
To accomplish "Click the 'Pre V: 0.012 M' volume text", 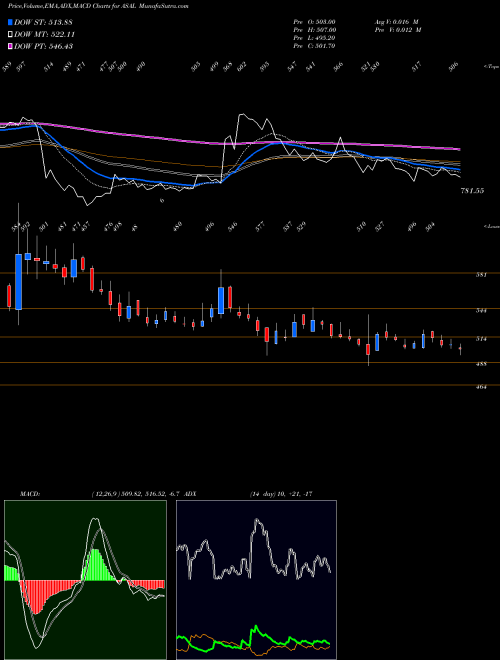I will 398,30.
